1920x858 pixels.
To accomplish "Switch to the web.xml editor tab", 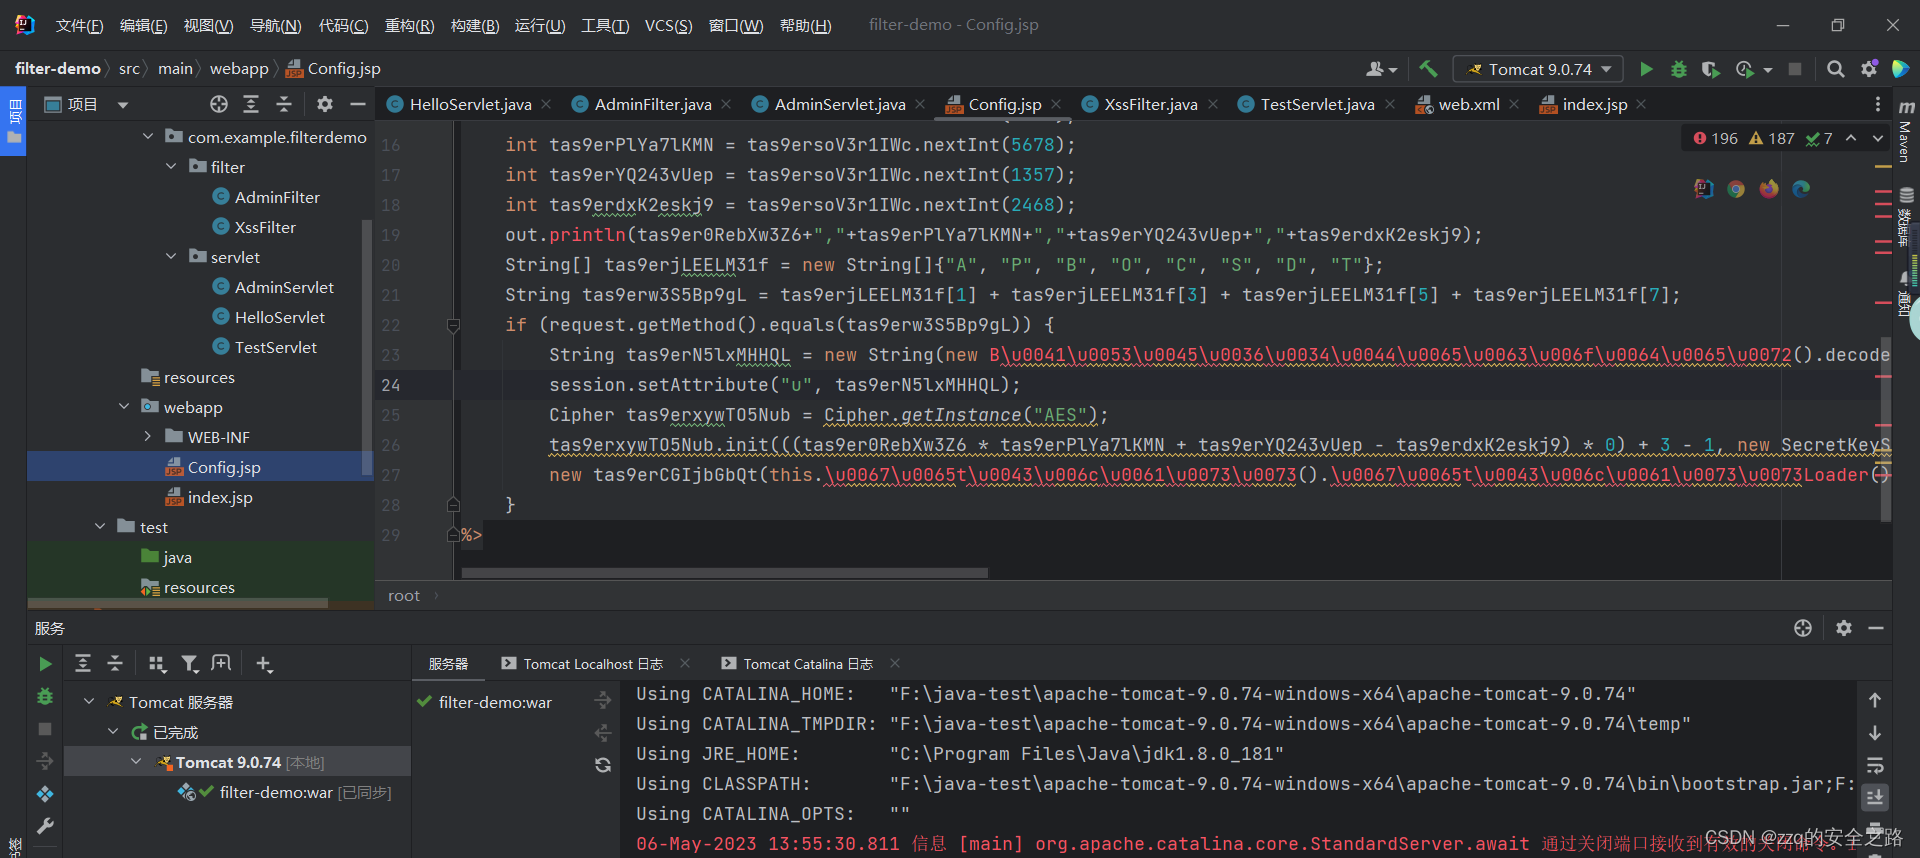I will tap(1468, 104).
